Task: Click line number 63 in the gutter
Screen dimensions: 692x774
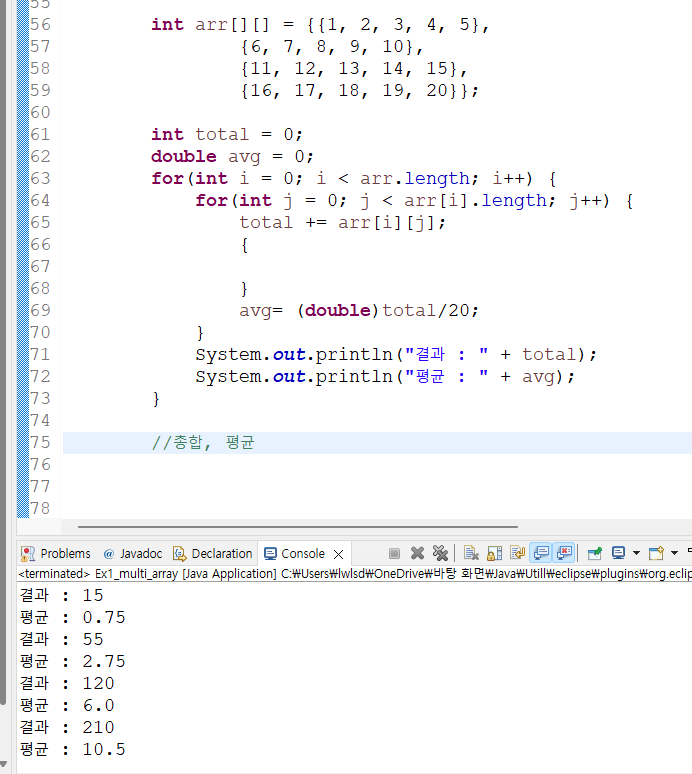Action: [x=40, y=178]
